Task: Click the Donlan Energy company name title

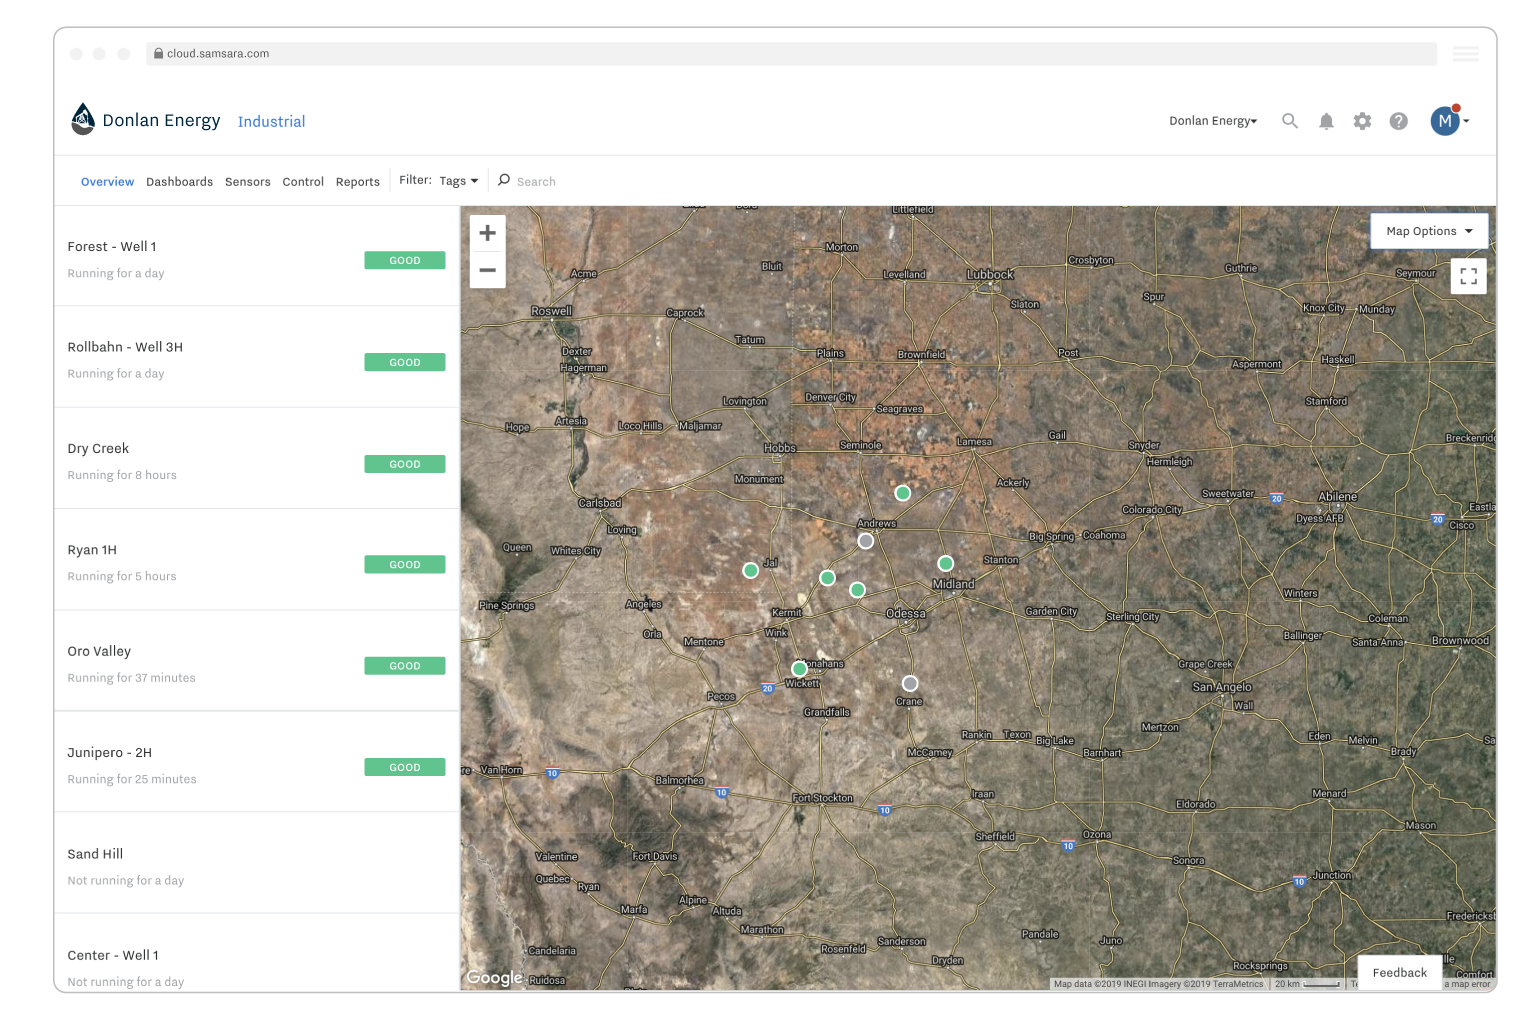Action: tap(161, 120)
